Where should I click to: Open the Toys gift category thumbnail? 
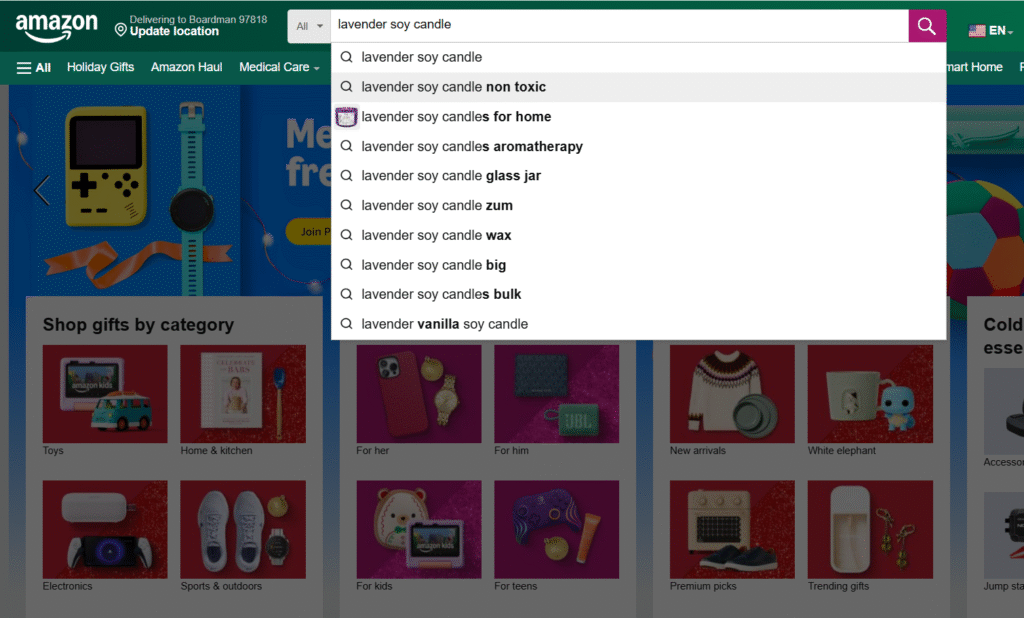(105, 394)
